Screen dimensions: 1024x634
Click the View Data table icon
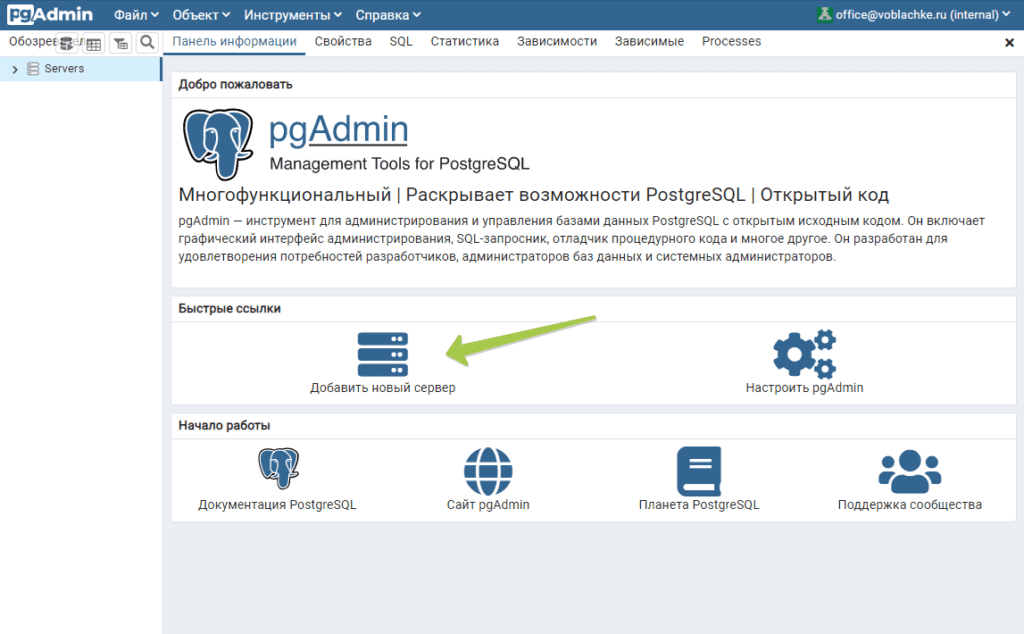point(93,44)
